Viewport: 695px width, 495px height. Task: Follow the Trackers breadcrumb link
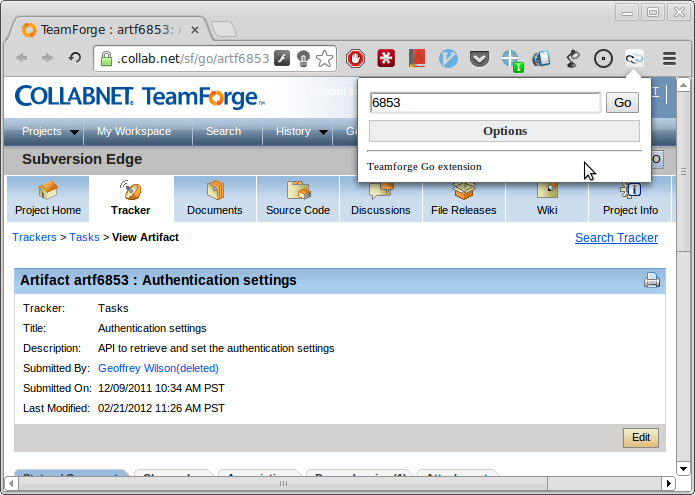(35, 237)
